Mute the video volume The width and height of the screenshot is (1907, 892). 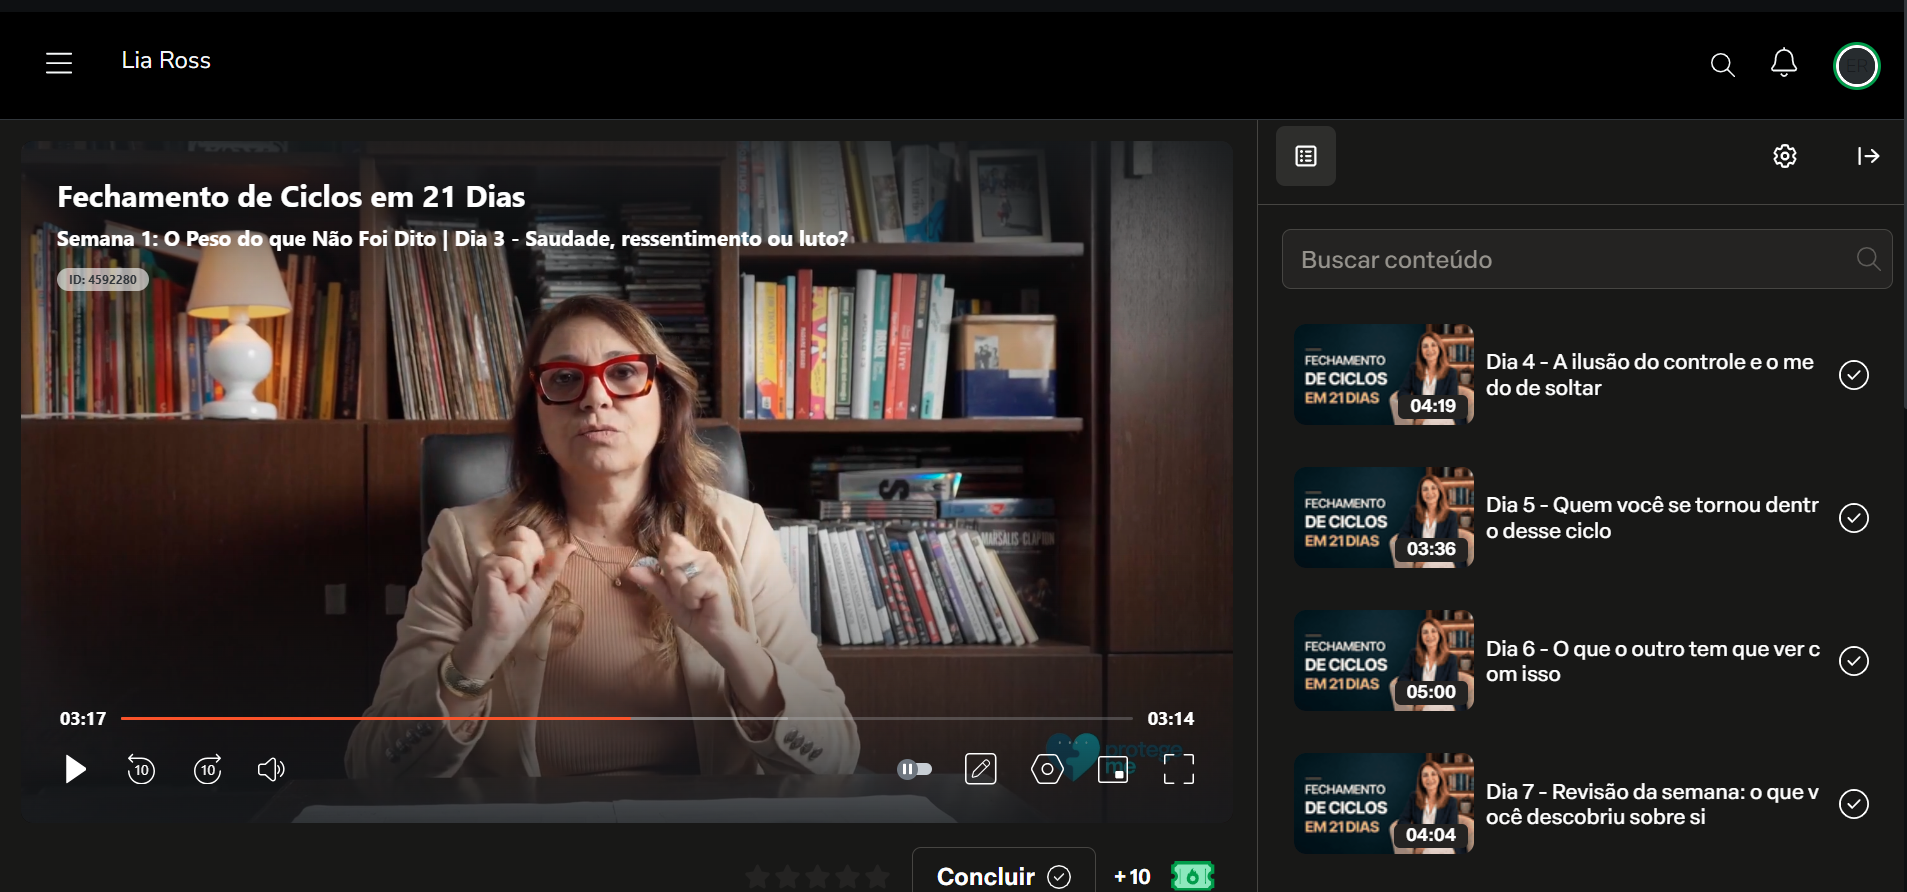point(271,769)
